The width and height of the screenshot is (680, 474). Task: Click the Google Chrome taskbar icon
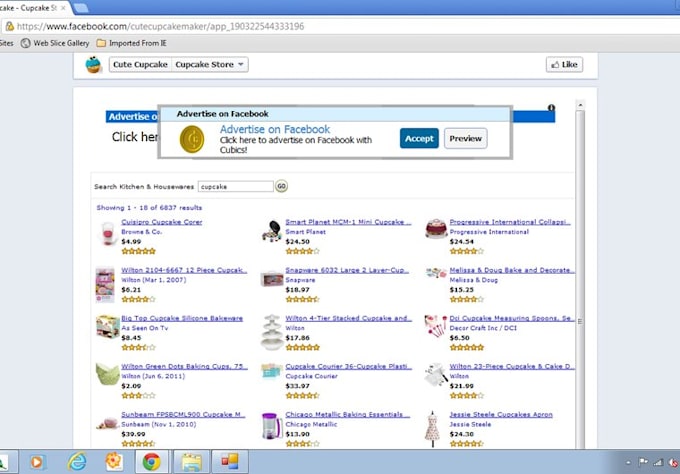151,462
